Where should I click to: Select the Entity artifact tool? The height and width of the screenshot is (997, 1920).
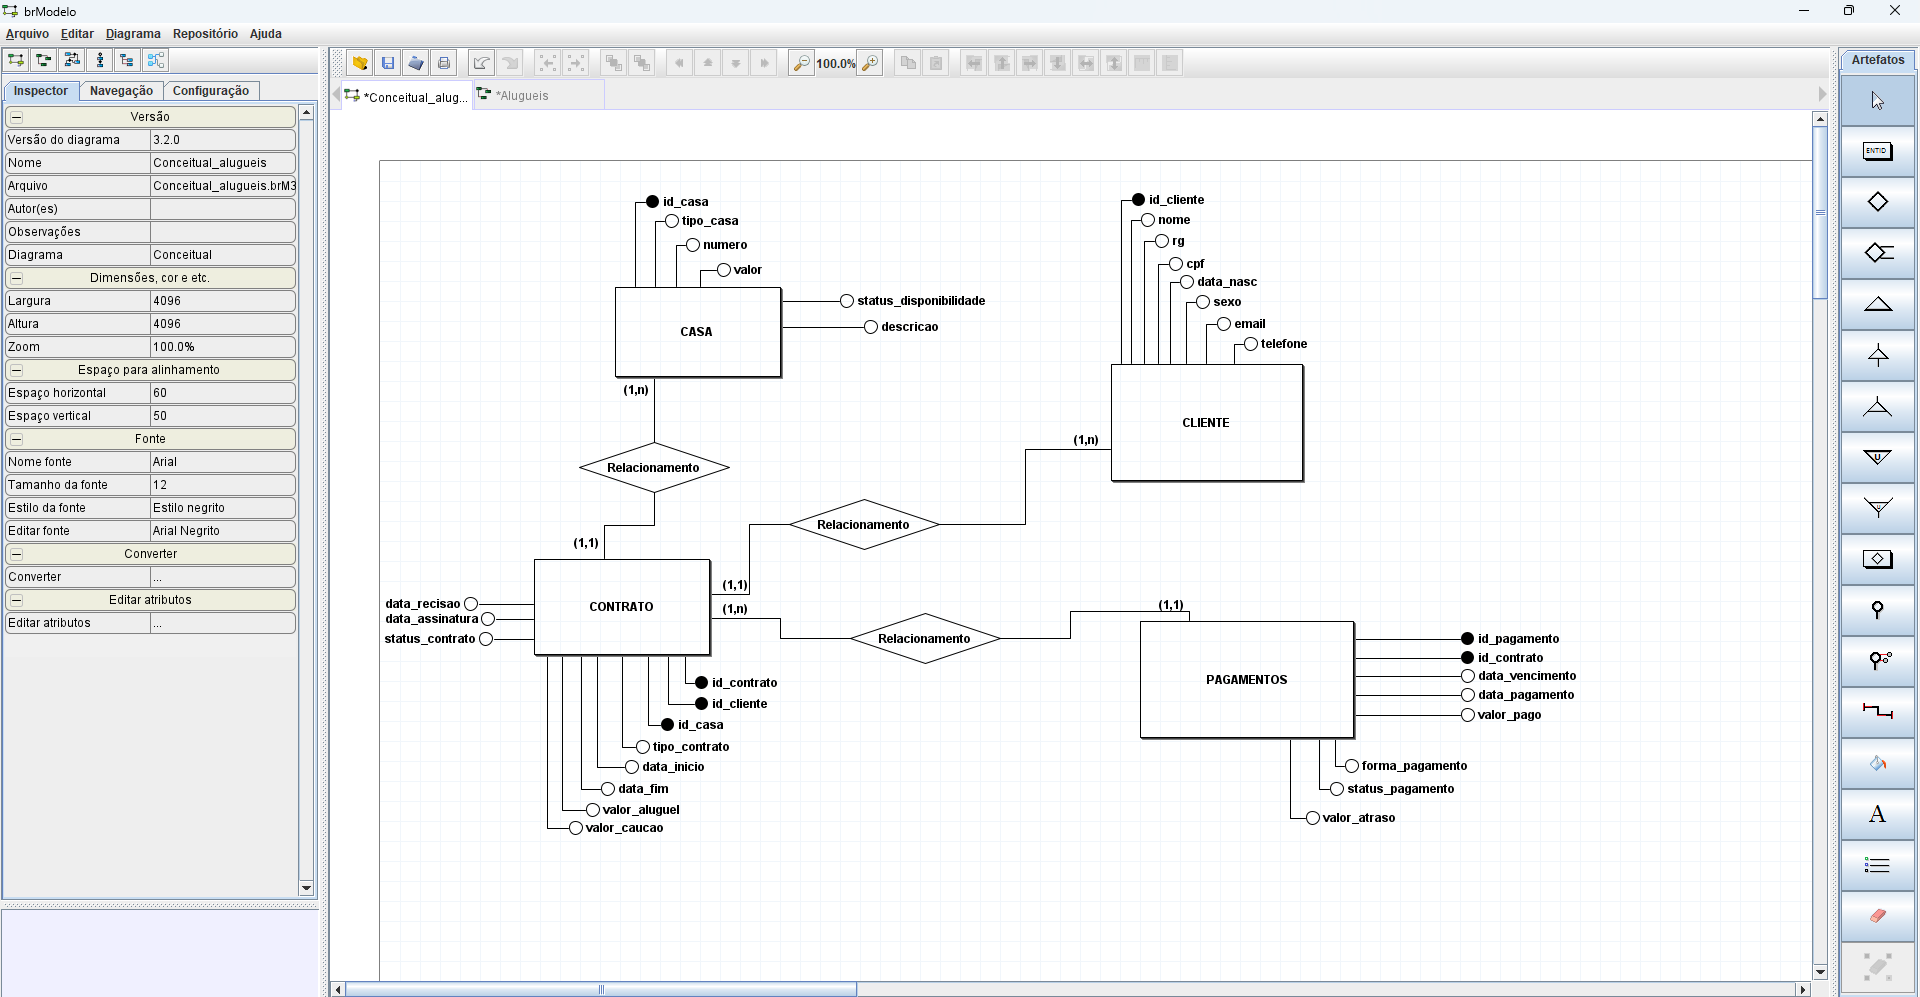click(1877, 151)
